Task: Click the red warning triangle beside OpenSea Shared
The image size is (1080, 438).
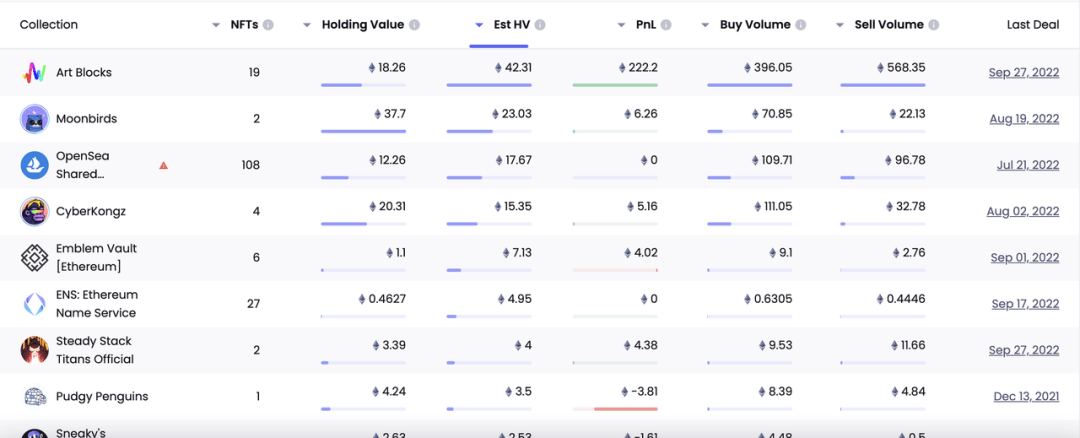Action: pyautogui.click(x=163, y=165)
